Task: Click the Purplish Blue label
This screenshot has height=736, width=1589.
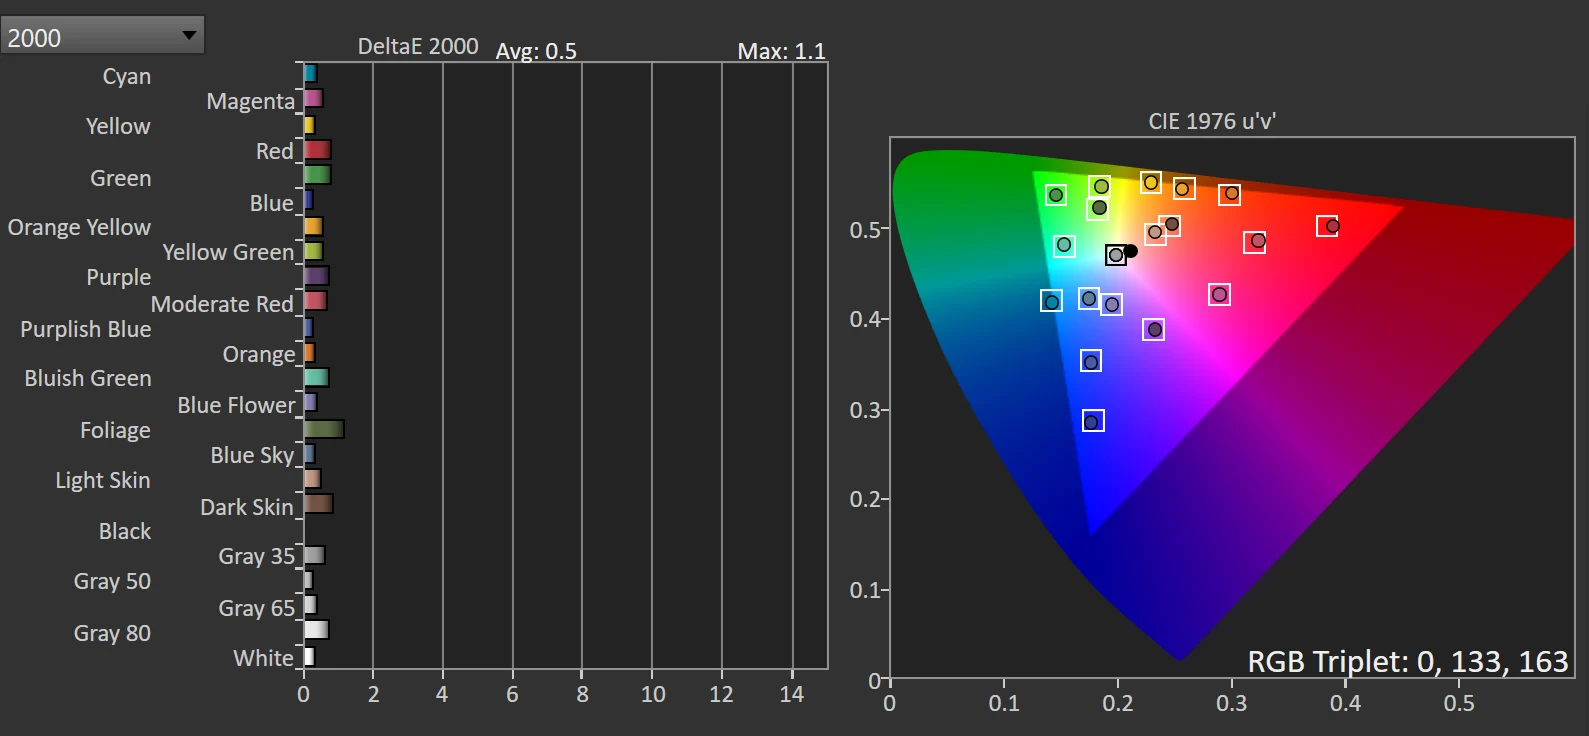Action: click(x=86, y=329)
